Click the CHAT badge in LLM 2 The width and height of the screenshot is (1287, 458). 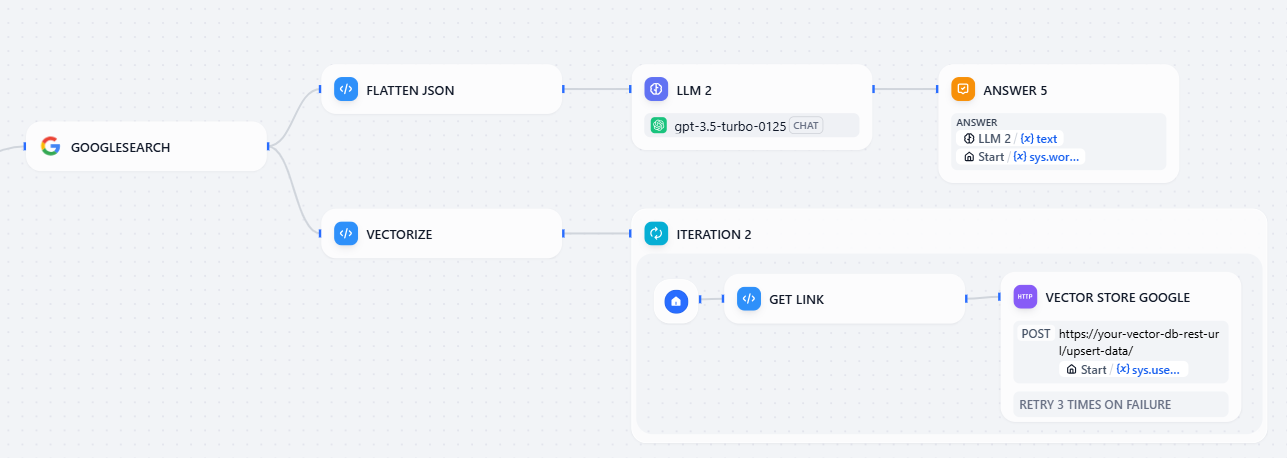[805, 125]
